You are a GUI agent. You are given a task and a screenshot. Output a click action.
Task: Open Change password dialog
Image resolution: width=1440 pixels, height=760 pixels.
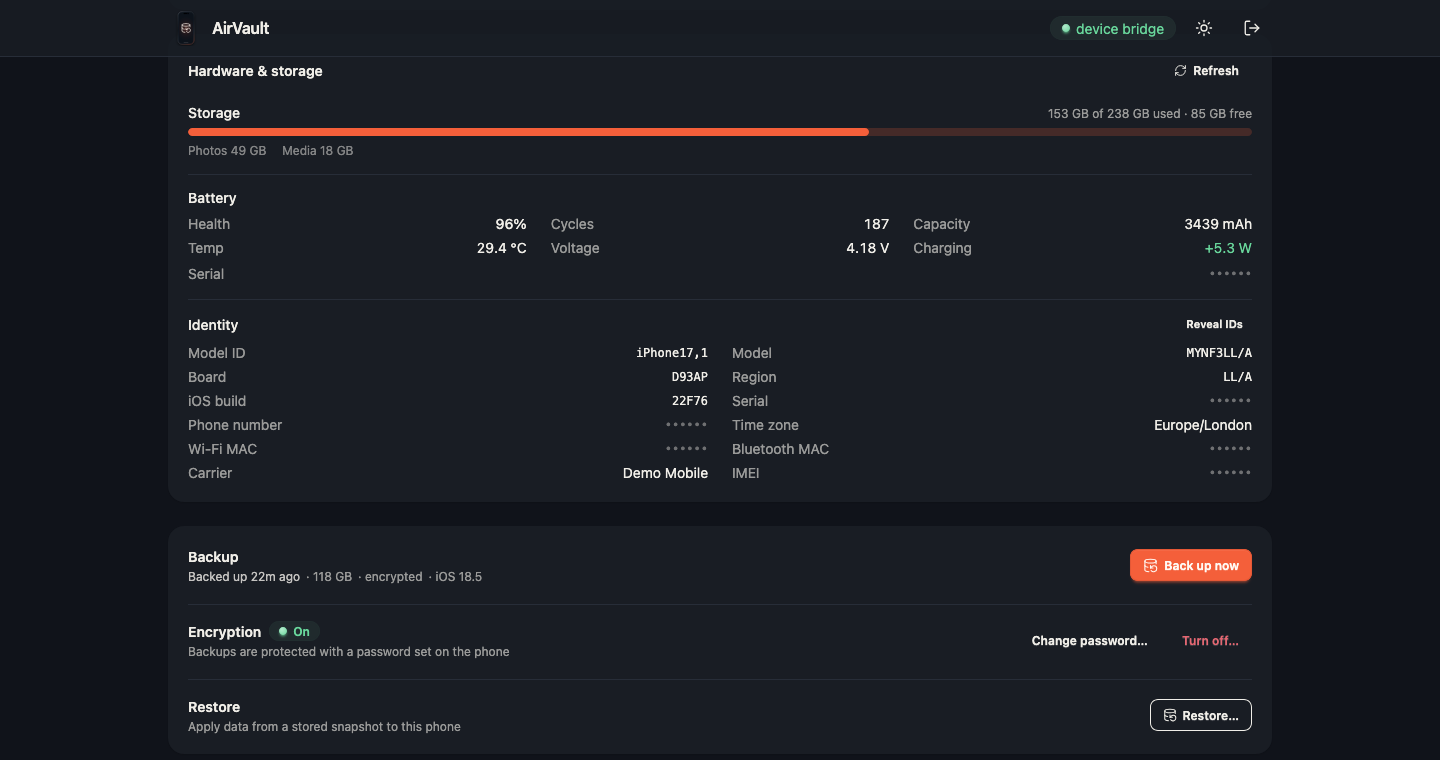point(1089,641)
